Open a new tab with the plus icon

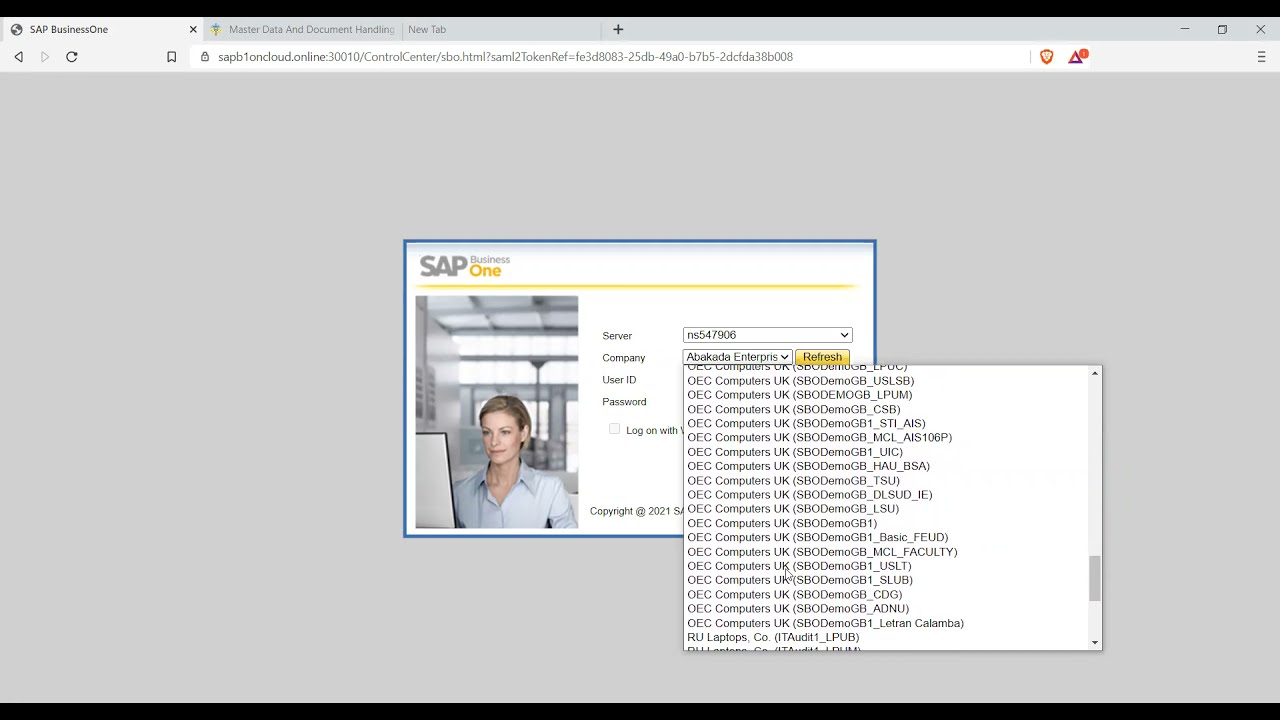tap(618, 29)
